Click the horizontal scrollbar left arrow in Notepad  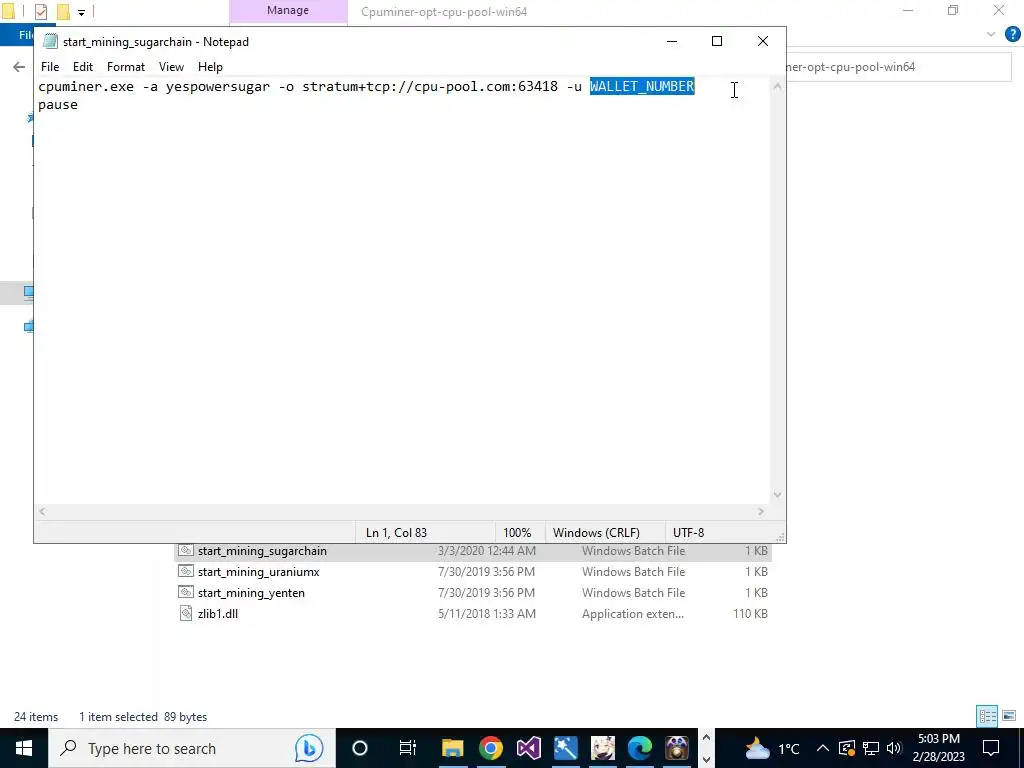pos(42,511)
